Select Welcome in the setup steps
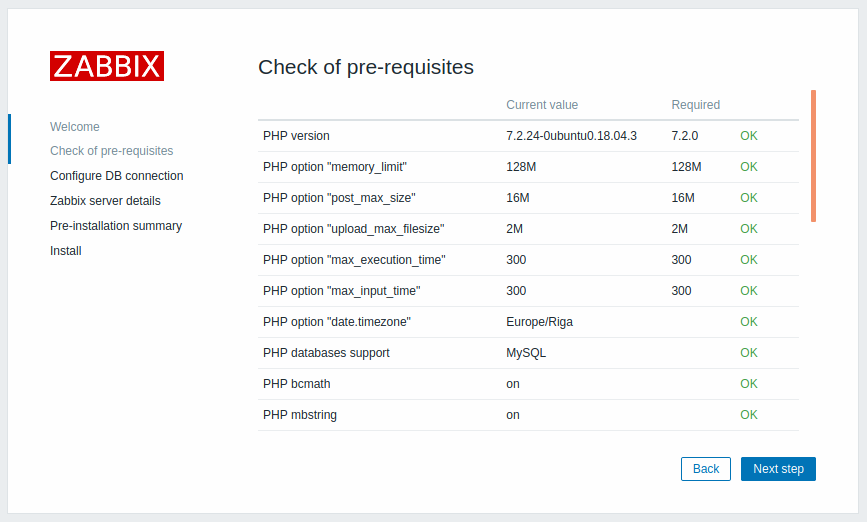 (x=75, y=127)
